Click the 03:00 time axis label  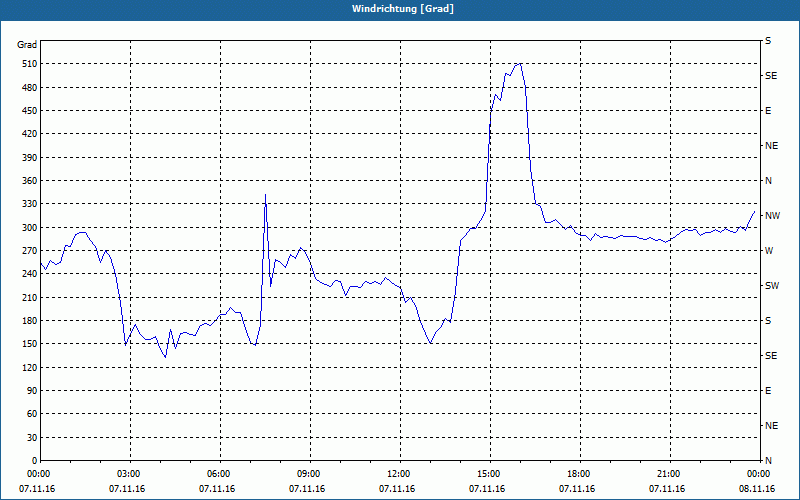point(127,474)
